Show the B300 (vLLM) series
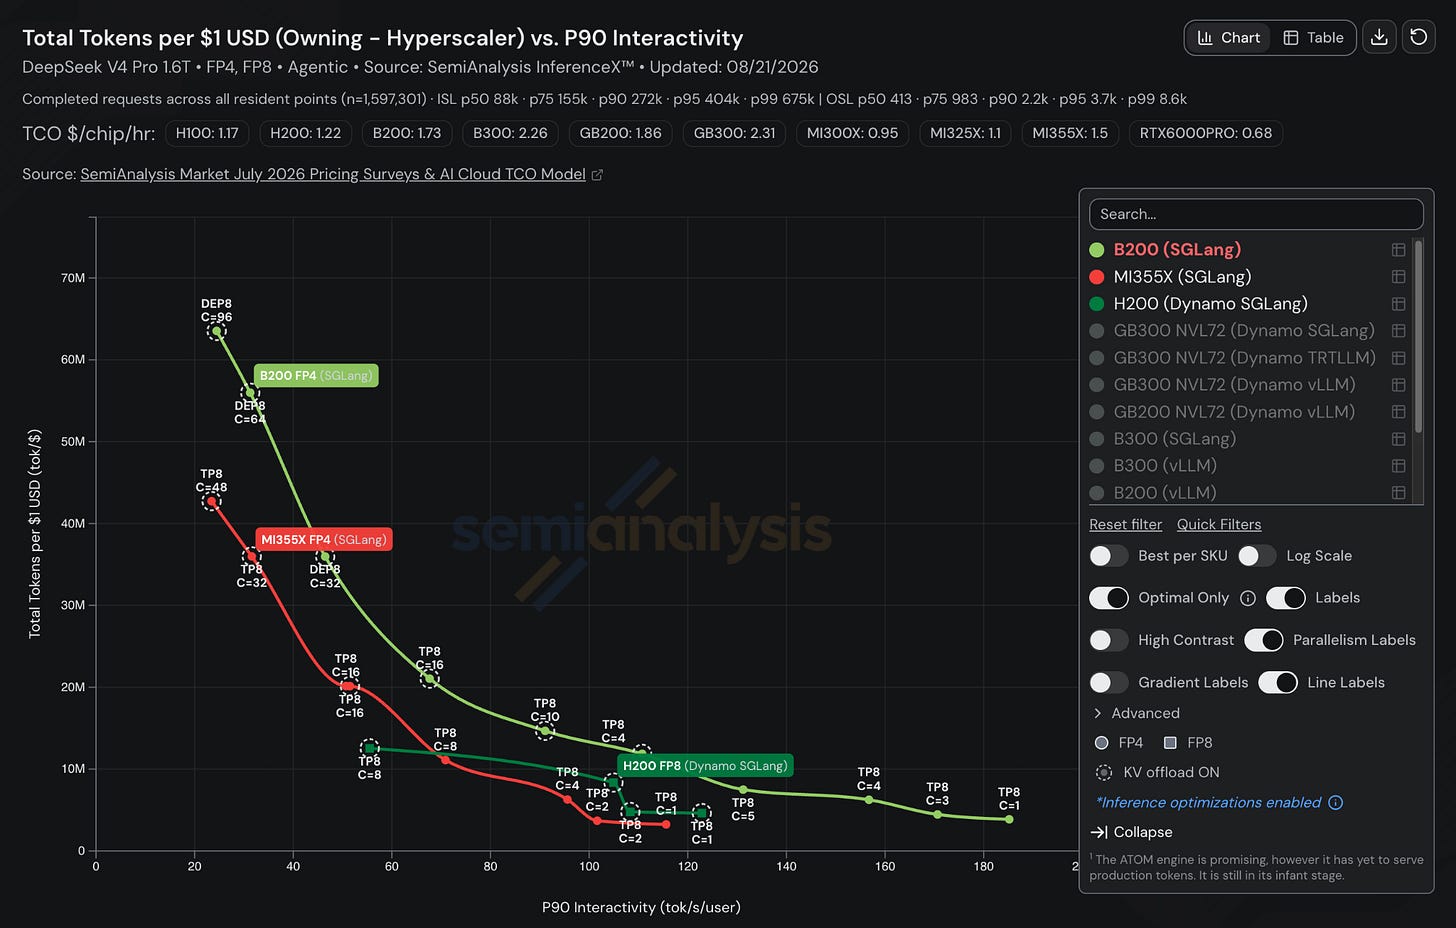Image resolution: width=1456 pixels, height=928 pixels. point(1165,466)
